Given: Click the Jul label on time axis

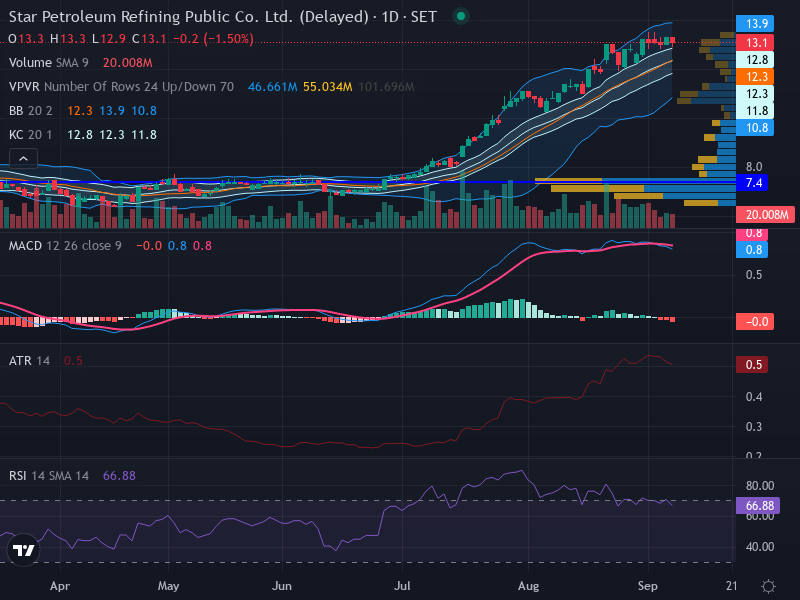Looking at the screenshot, I should click(402, 586).
